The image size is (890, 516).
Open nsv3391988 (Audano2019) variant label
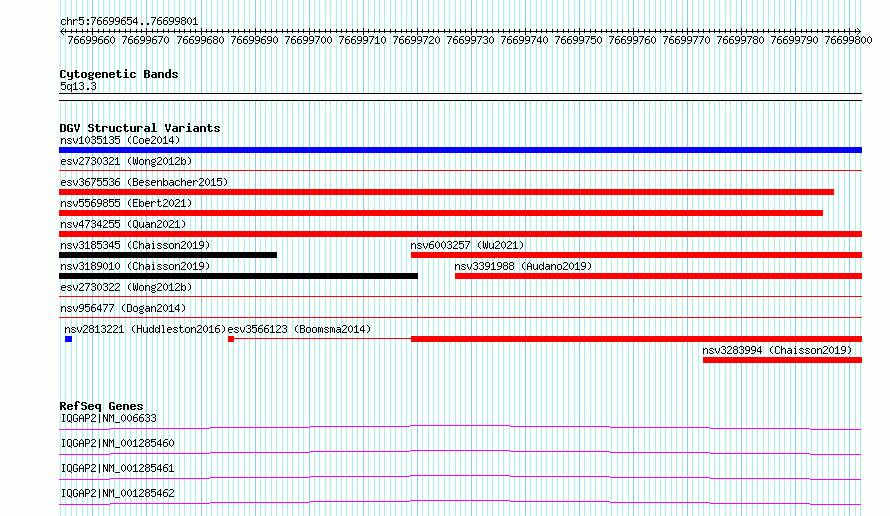[x=523, y=266]
